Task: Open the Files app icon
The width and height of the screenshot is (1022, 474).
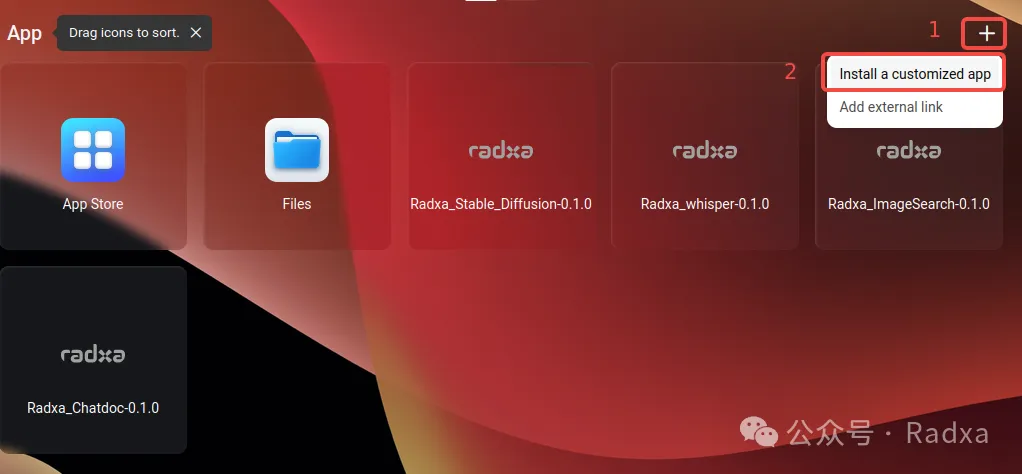Action: [297, 150]
